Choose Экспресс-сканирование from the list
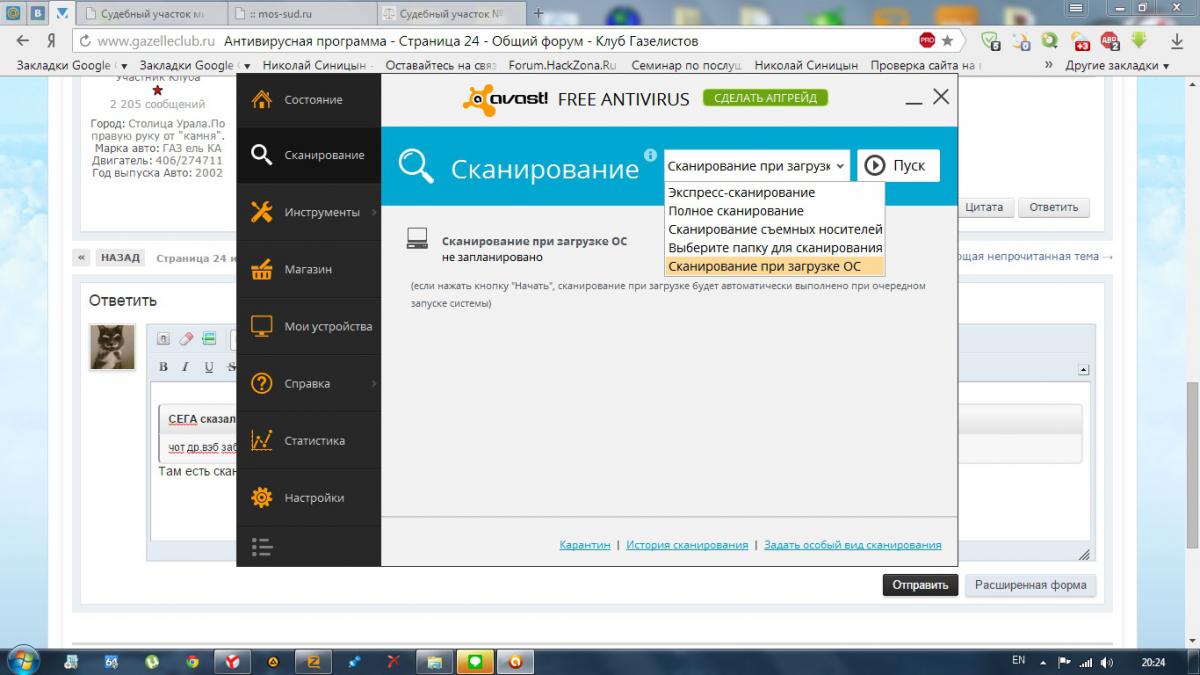Screen dimensions: 1200x675 774,192
